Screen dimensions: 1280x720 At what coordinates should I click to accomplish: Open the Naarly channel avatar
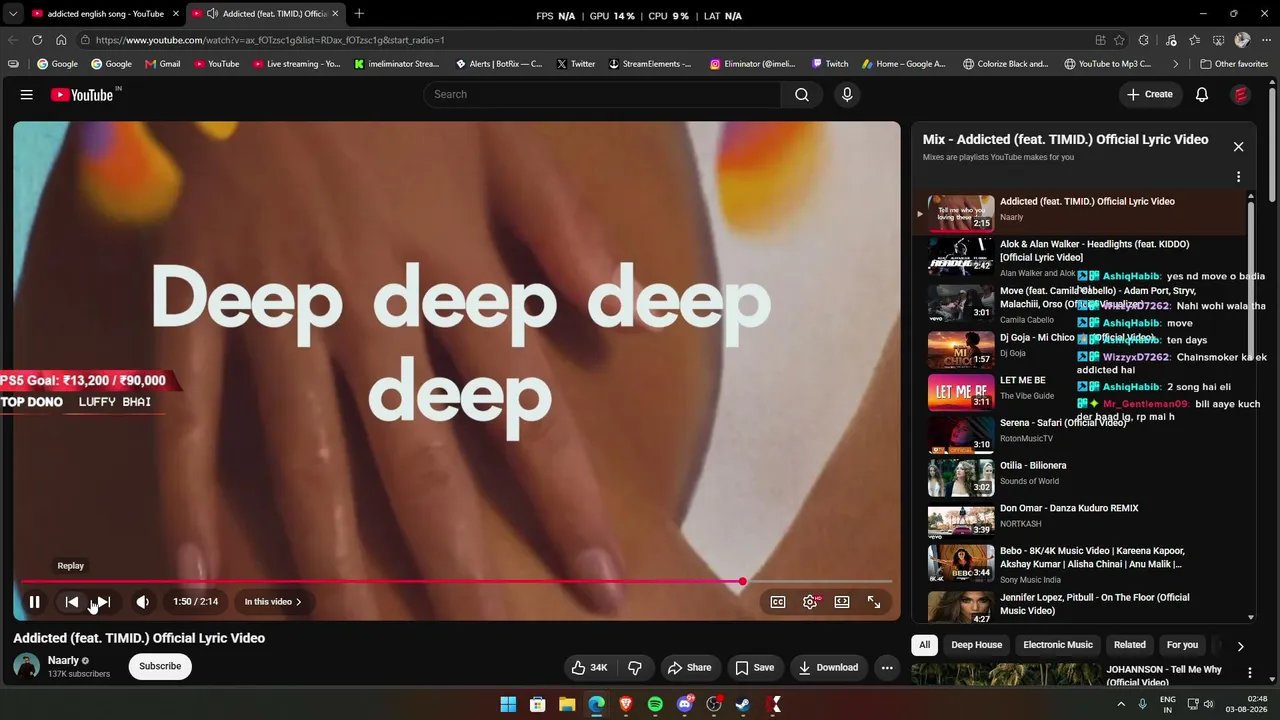point(27,666)
